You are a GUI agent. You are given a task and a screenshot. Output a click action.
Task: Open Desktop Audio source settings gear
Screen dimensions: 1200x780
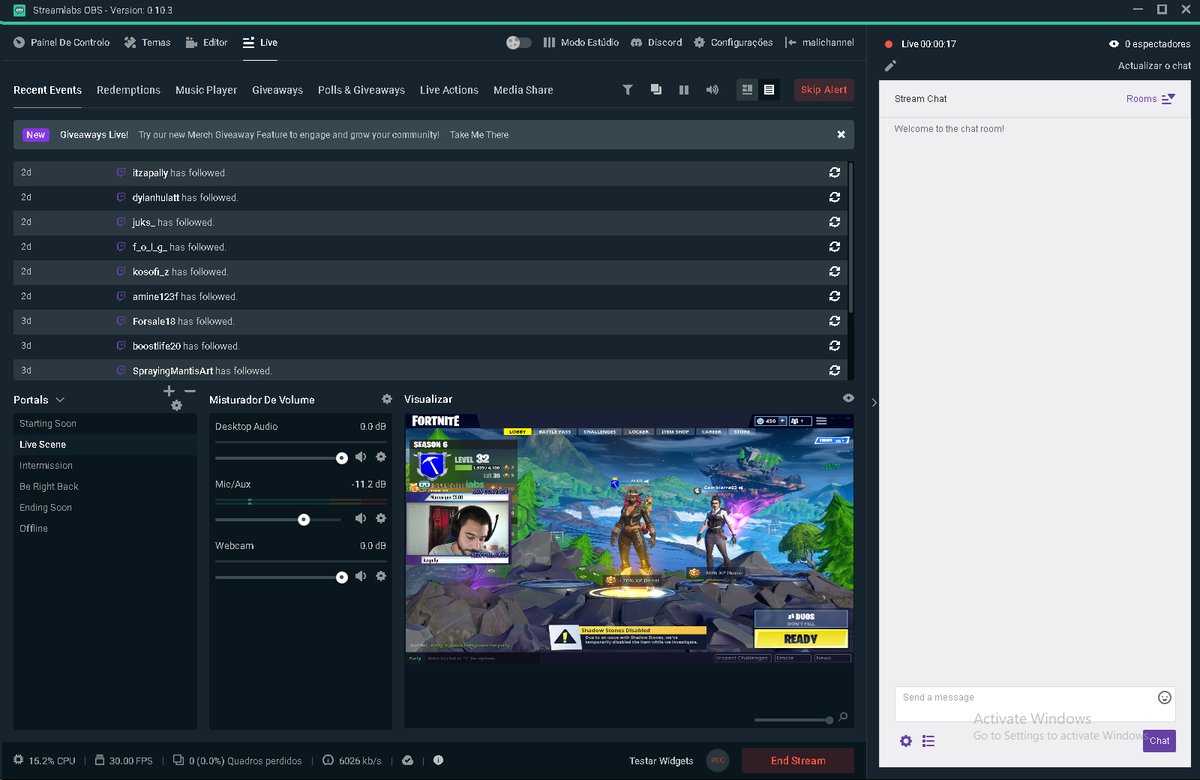381,457
